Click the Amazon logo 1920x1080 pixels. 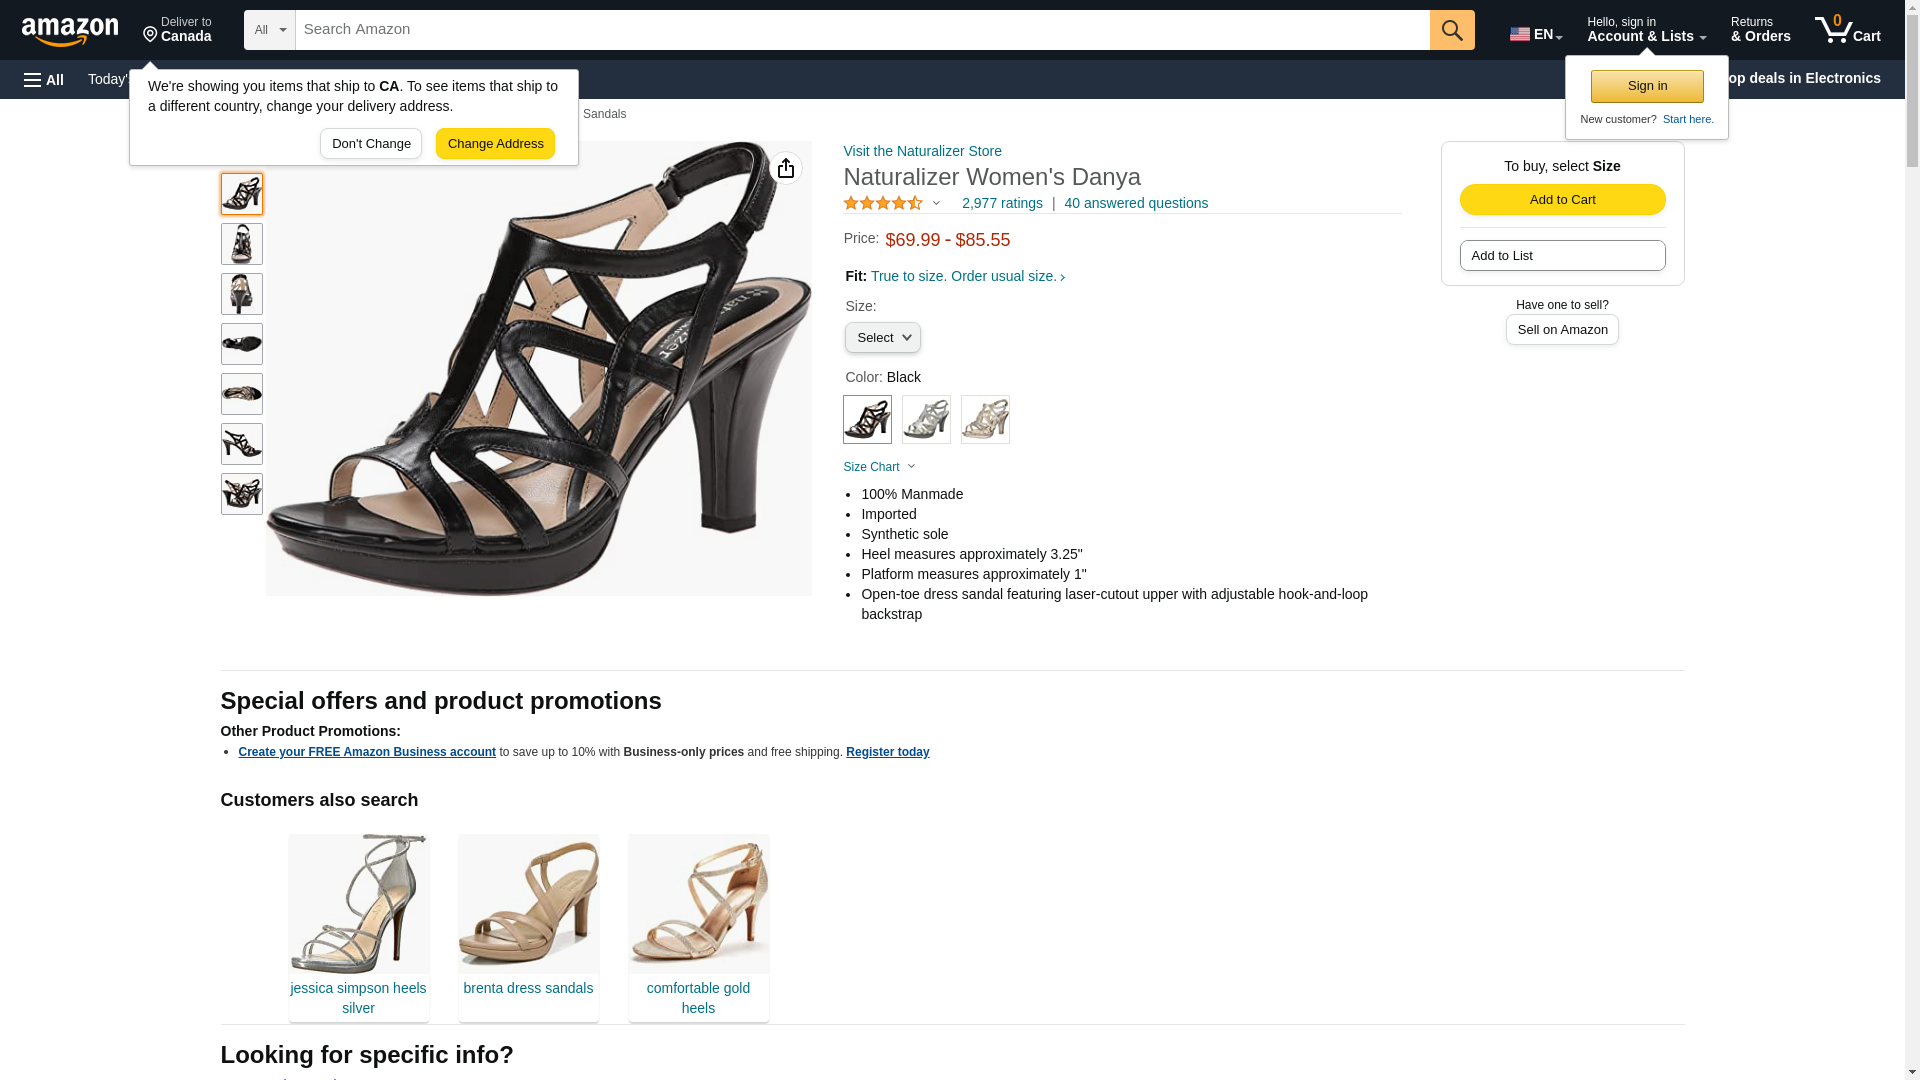70,31
